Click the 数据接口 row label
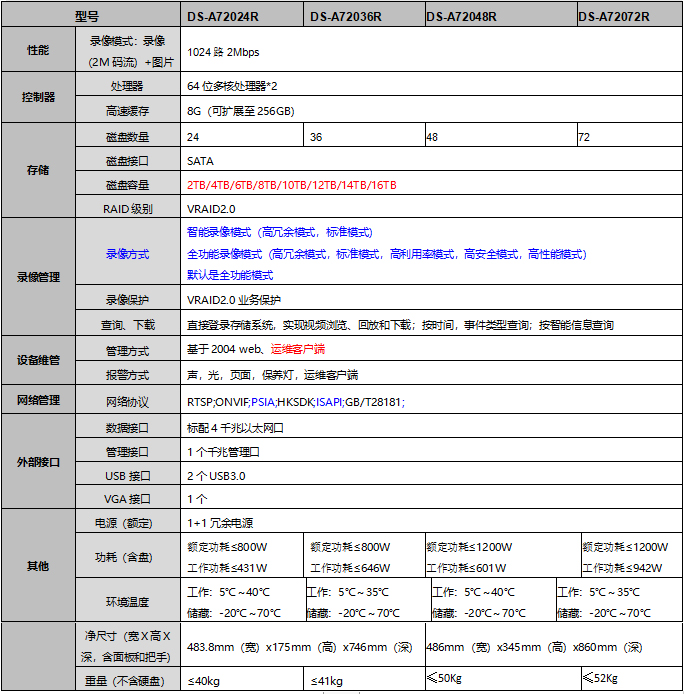This screenshot has width=684, height=694. coord(128,428)
